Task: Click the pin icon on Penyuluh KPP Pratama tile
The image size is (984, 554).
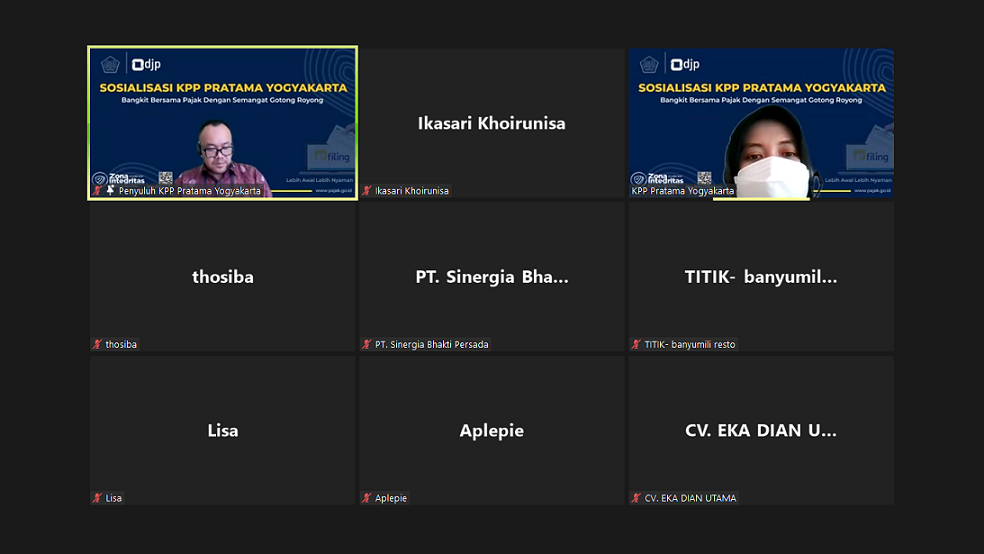Action: click(110, 191)
